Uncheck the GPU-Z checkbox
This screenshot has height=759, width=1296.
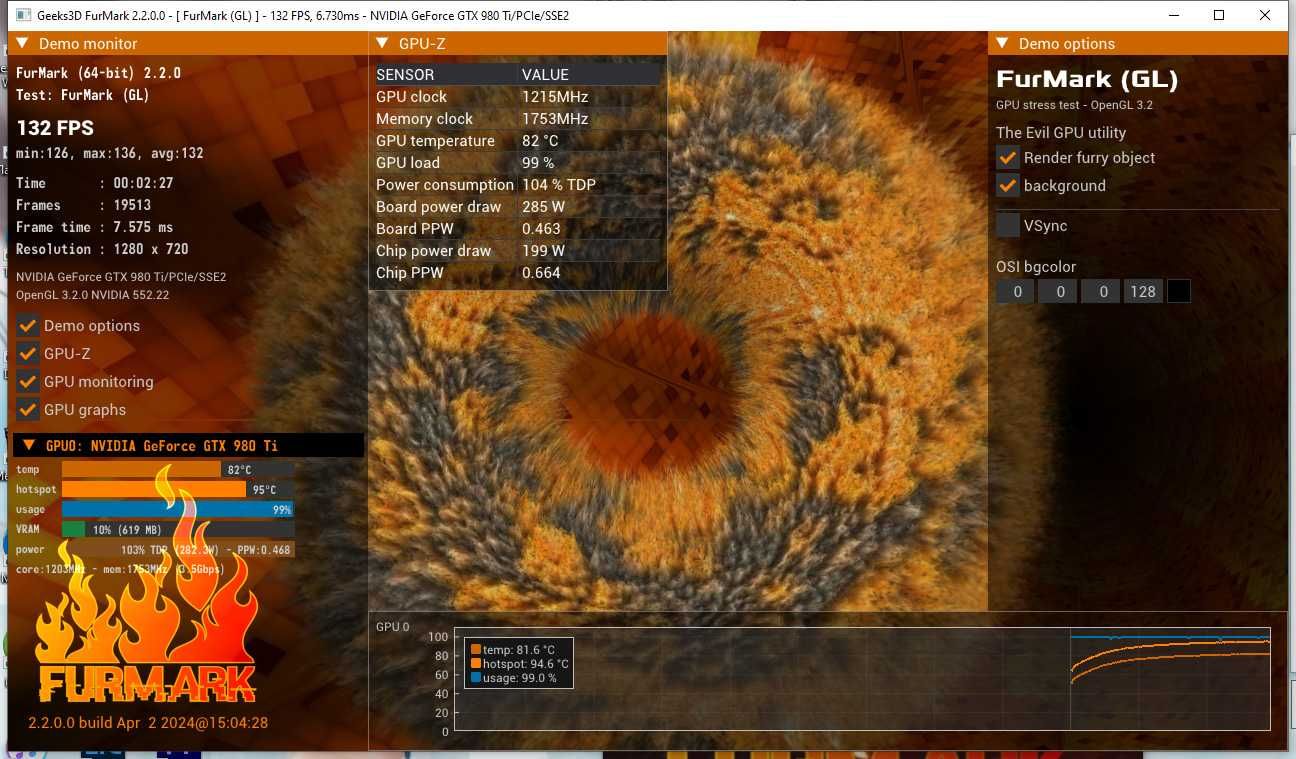tap(28, 354)
